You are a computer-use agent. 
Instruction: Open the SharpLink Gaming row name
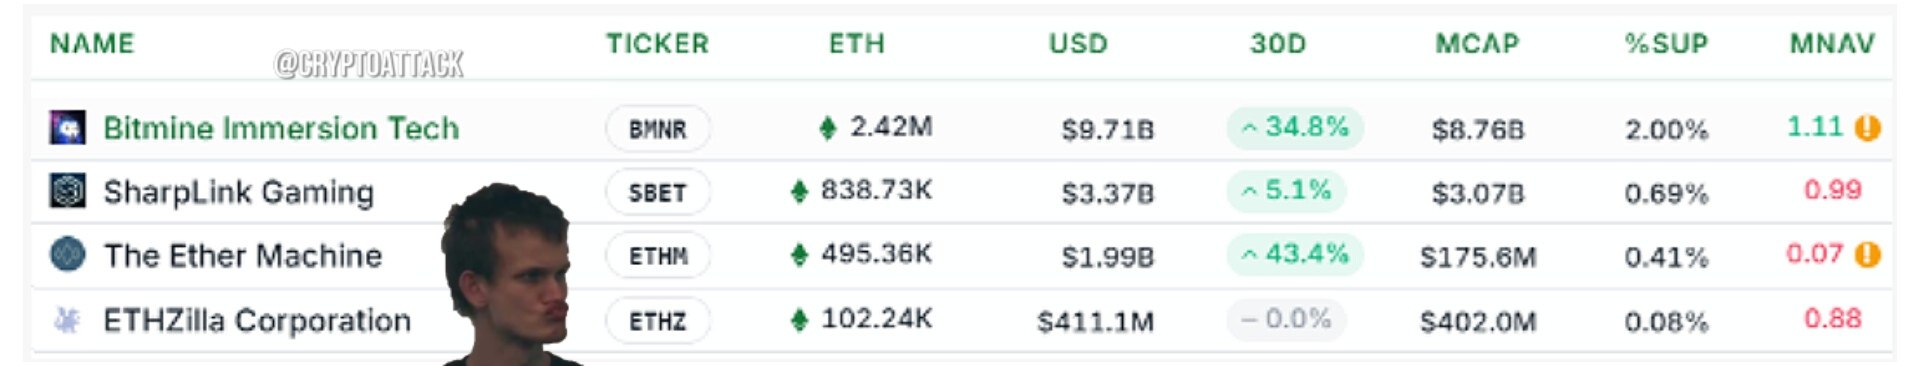[x=239, y=192]
